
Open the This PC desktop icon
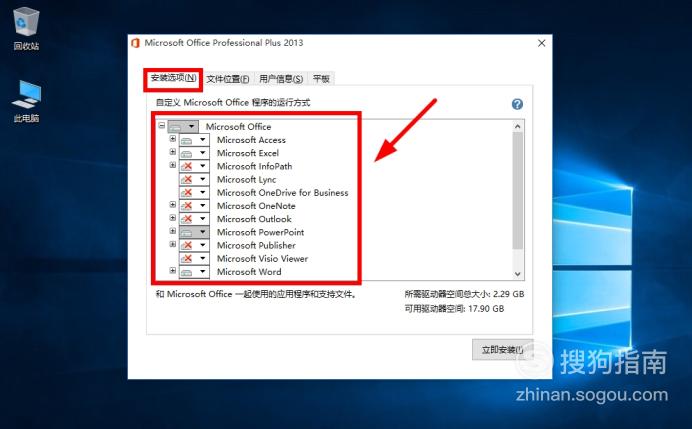click(x=26, y=101)
